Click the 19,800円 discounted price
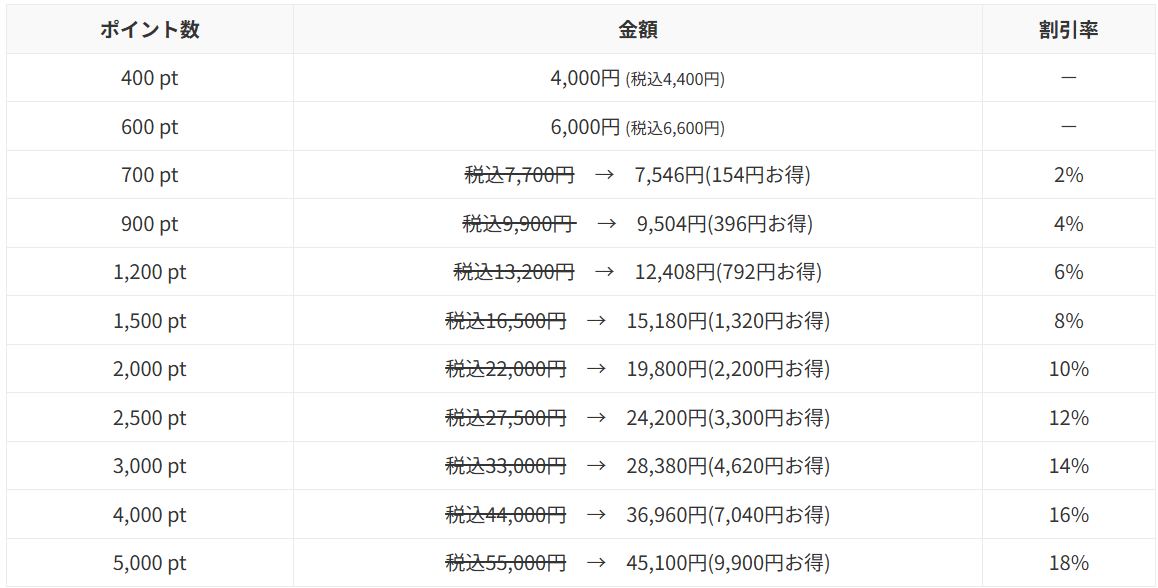 click(x=667, y=369)
